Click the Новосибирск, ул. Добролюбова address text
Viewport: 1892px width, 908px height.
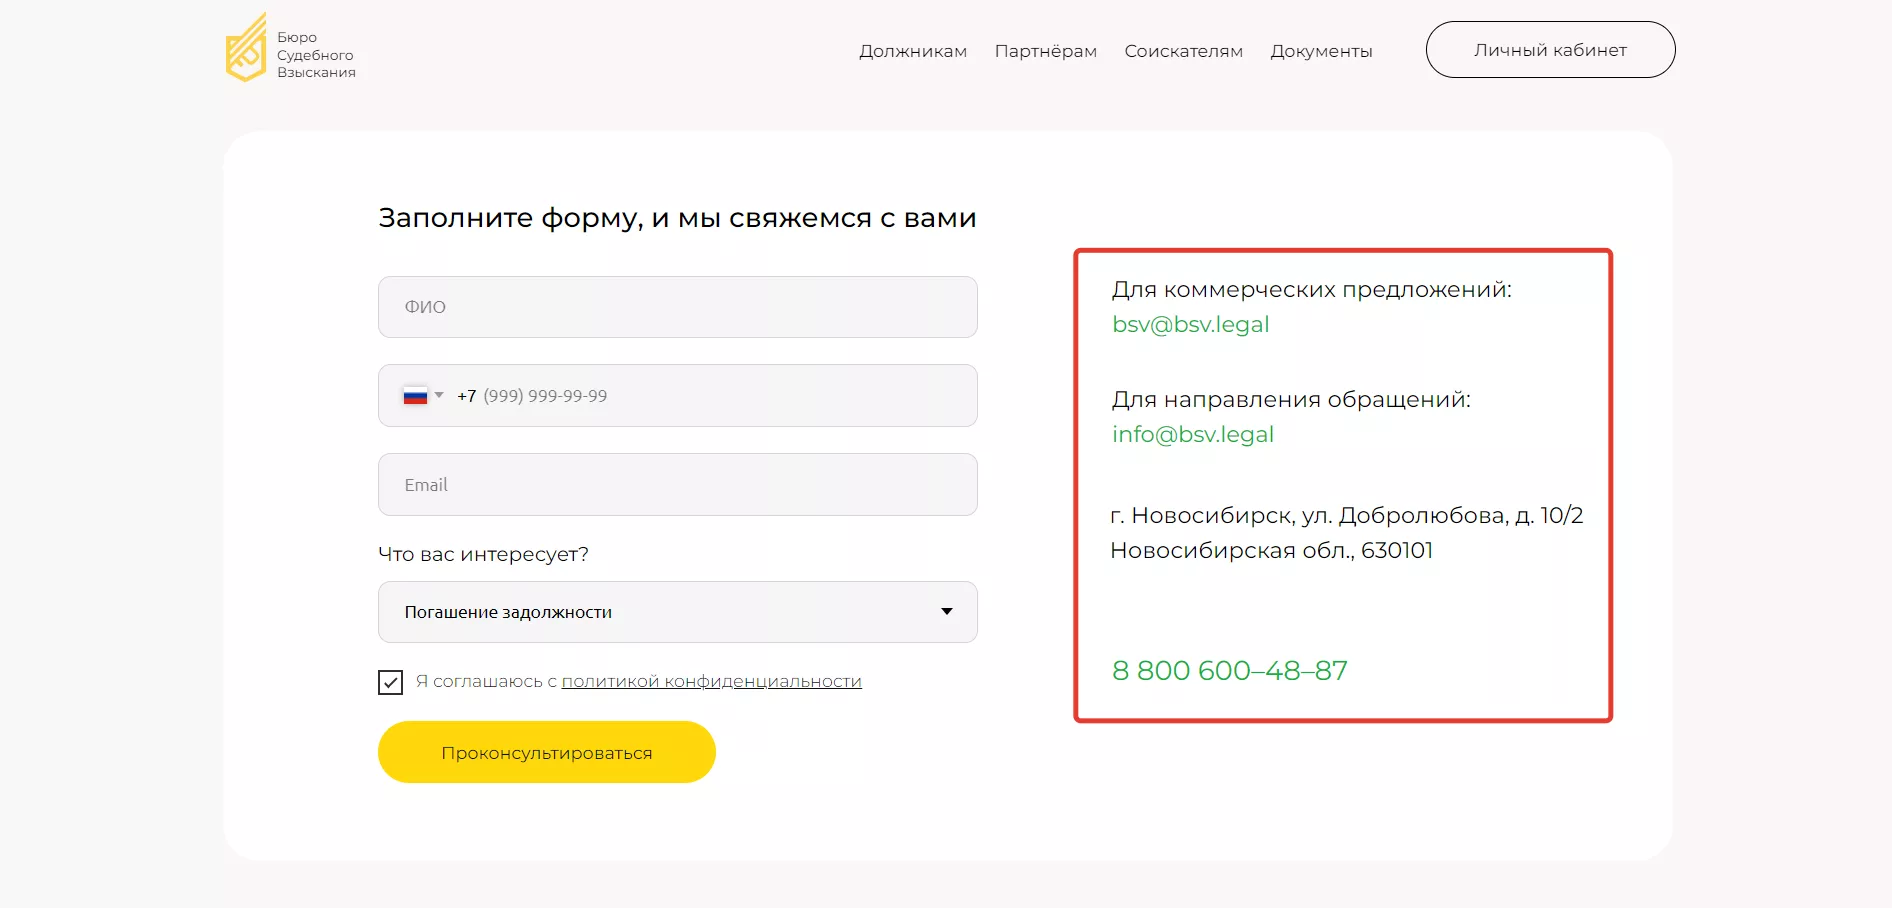(1347, 515)
